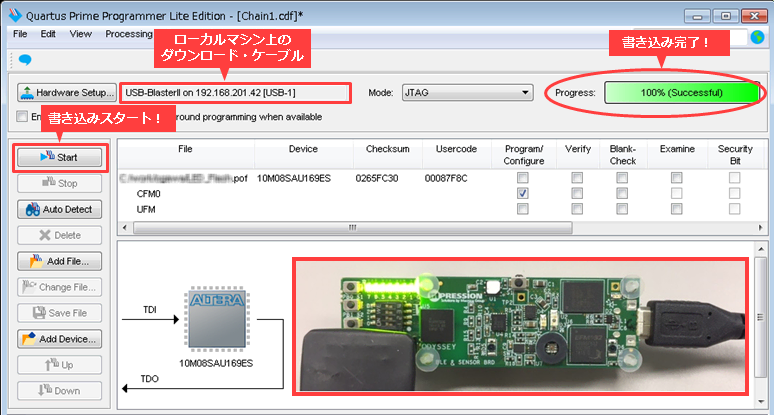
Task: Click the Altera chip device icon
Action: [217, 320]
